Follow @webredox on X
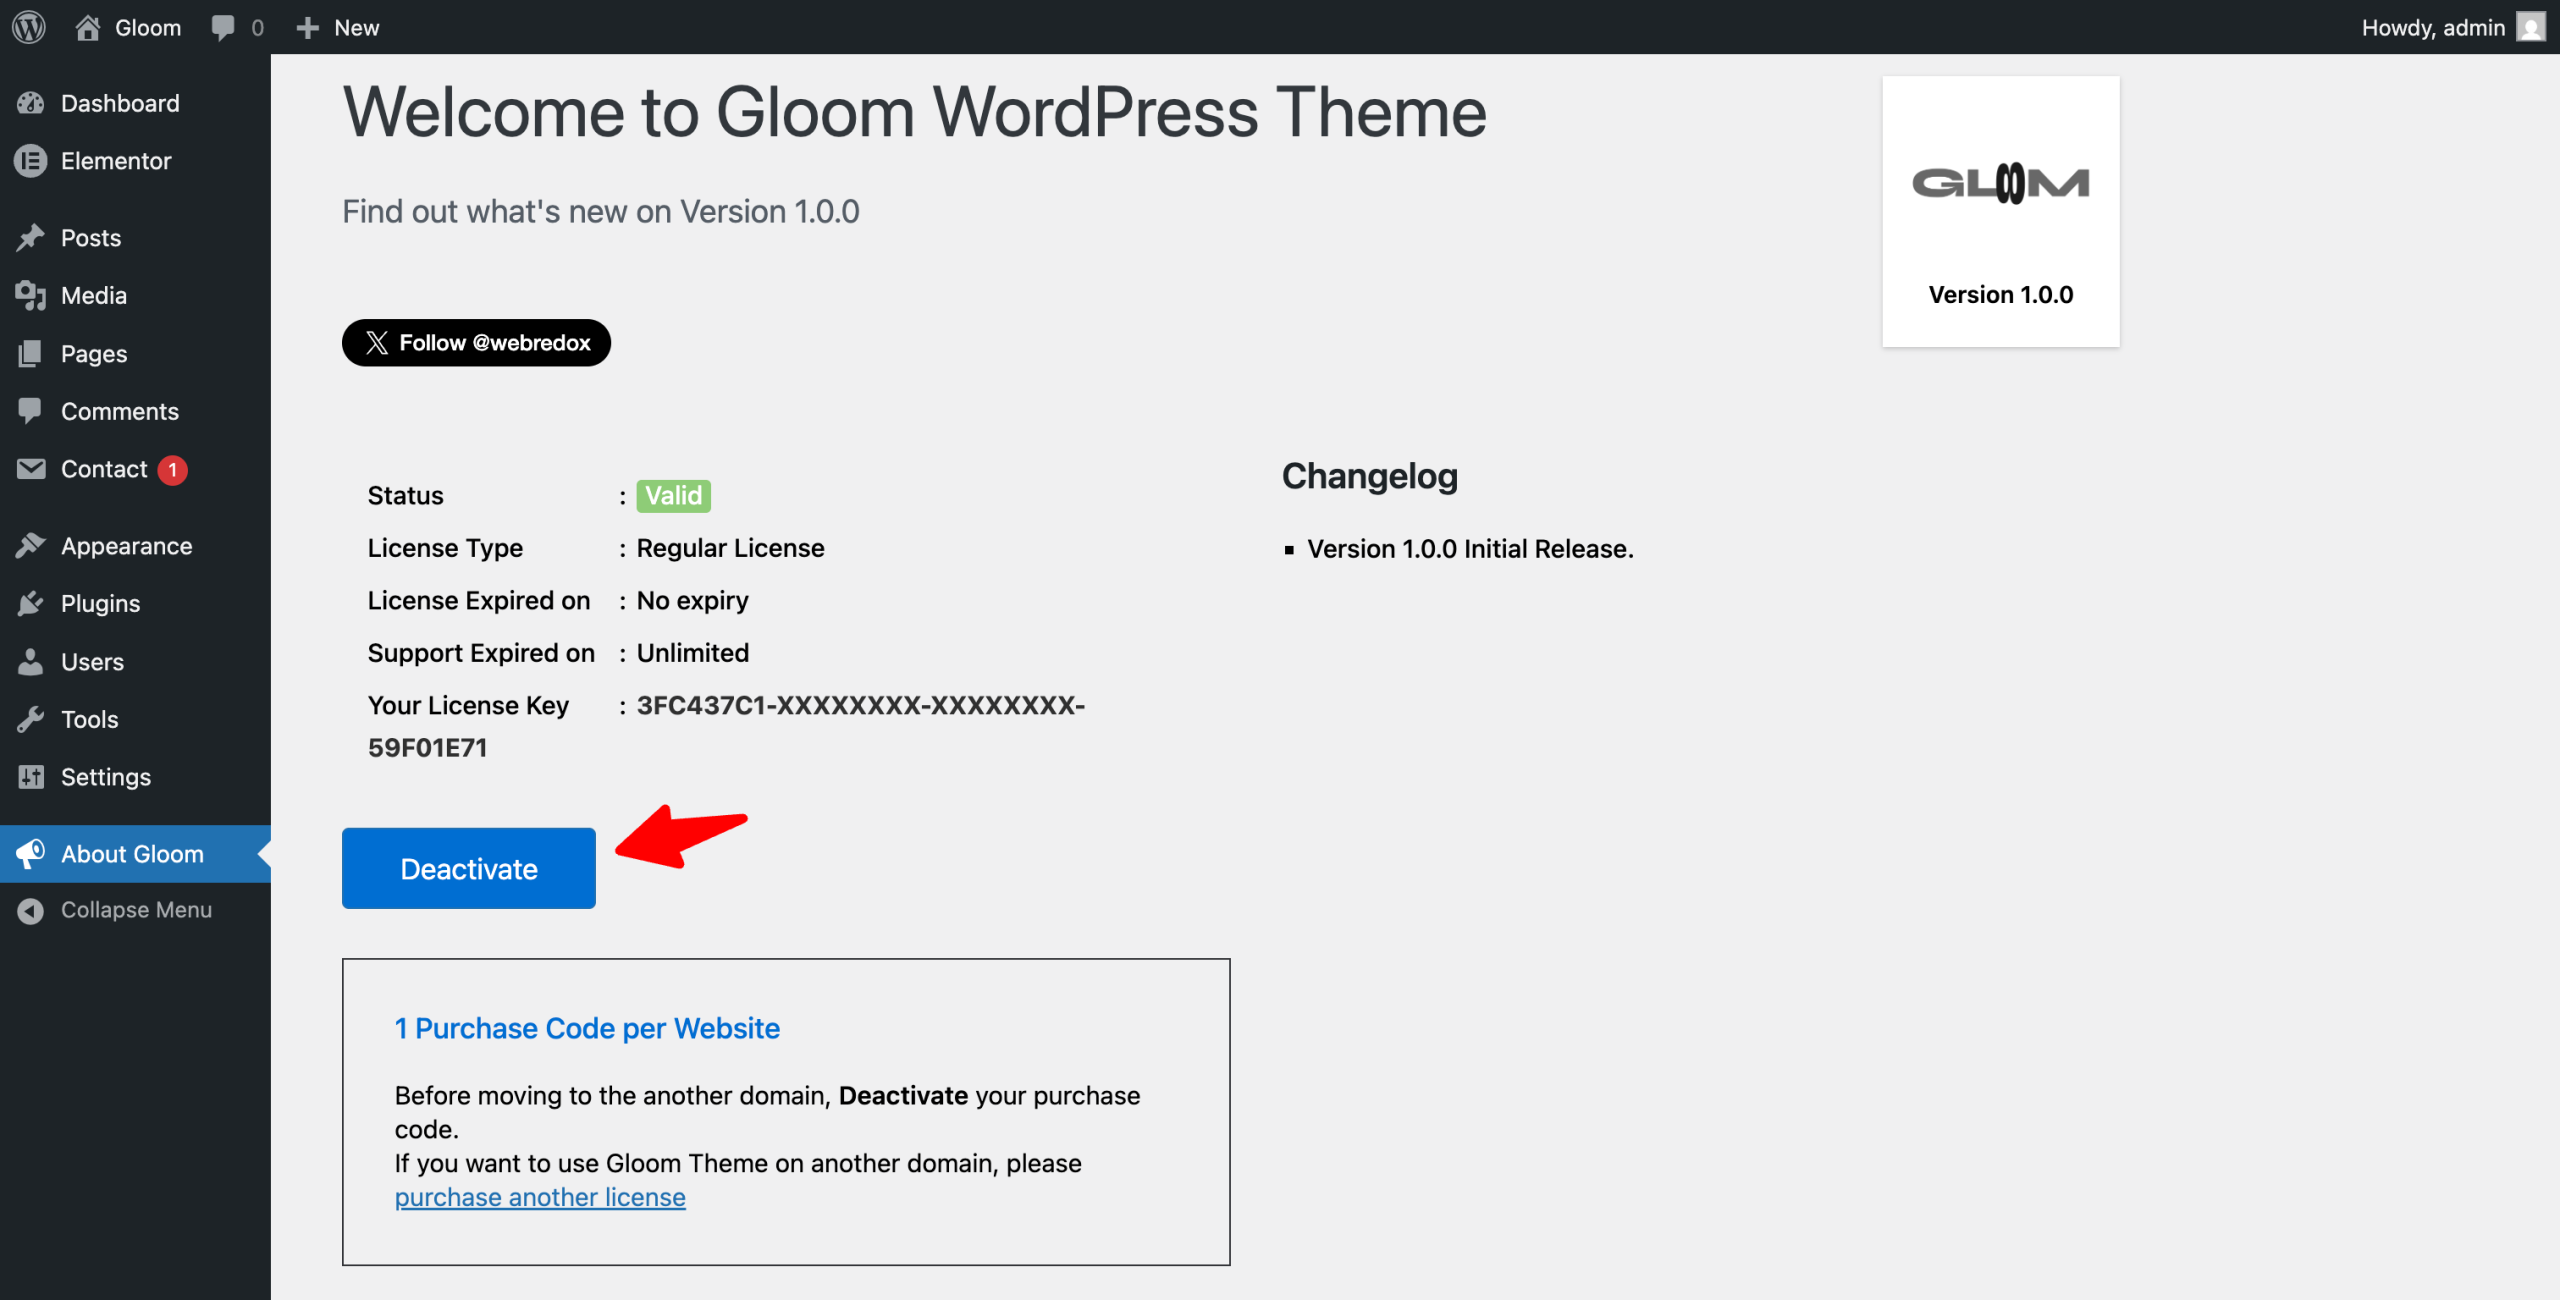 pos(476,343)
